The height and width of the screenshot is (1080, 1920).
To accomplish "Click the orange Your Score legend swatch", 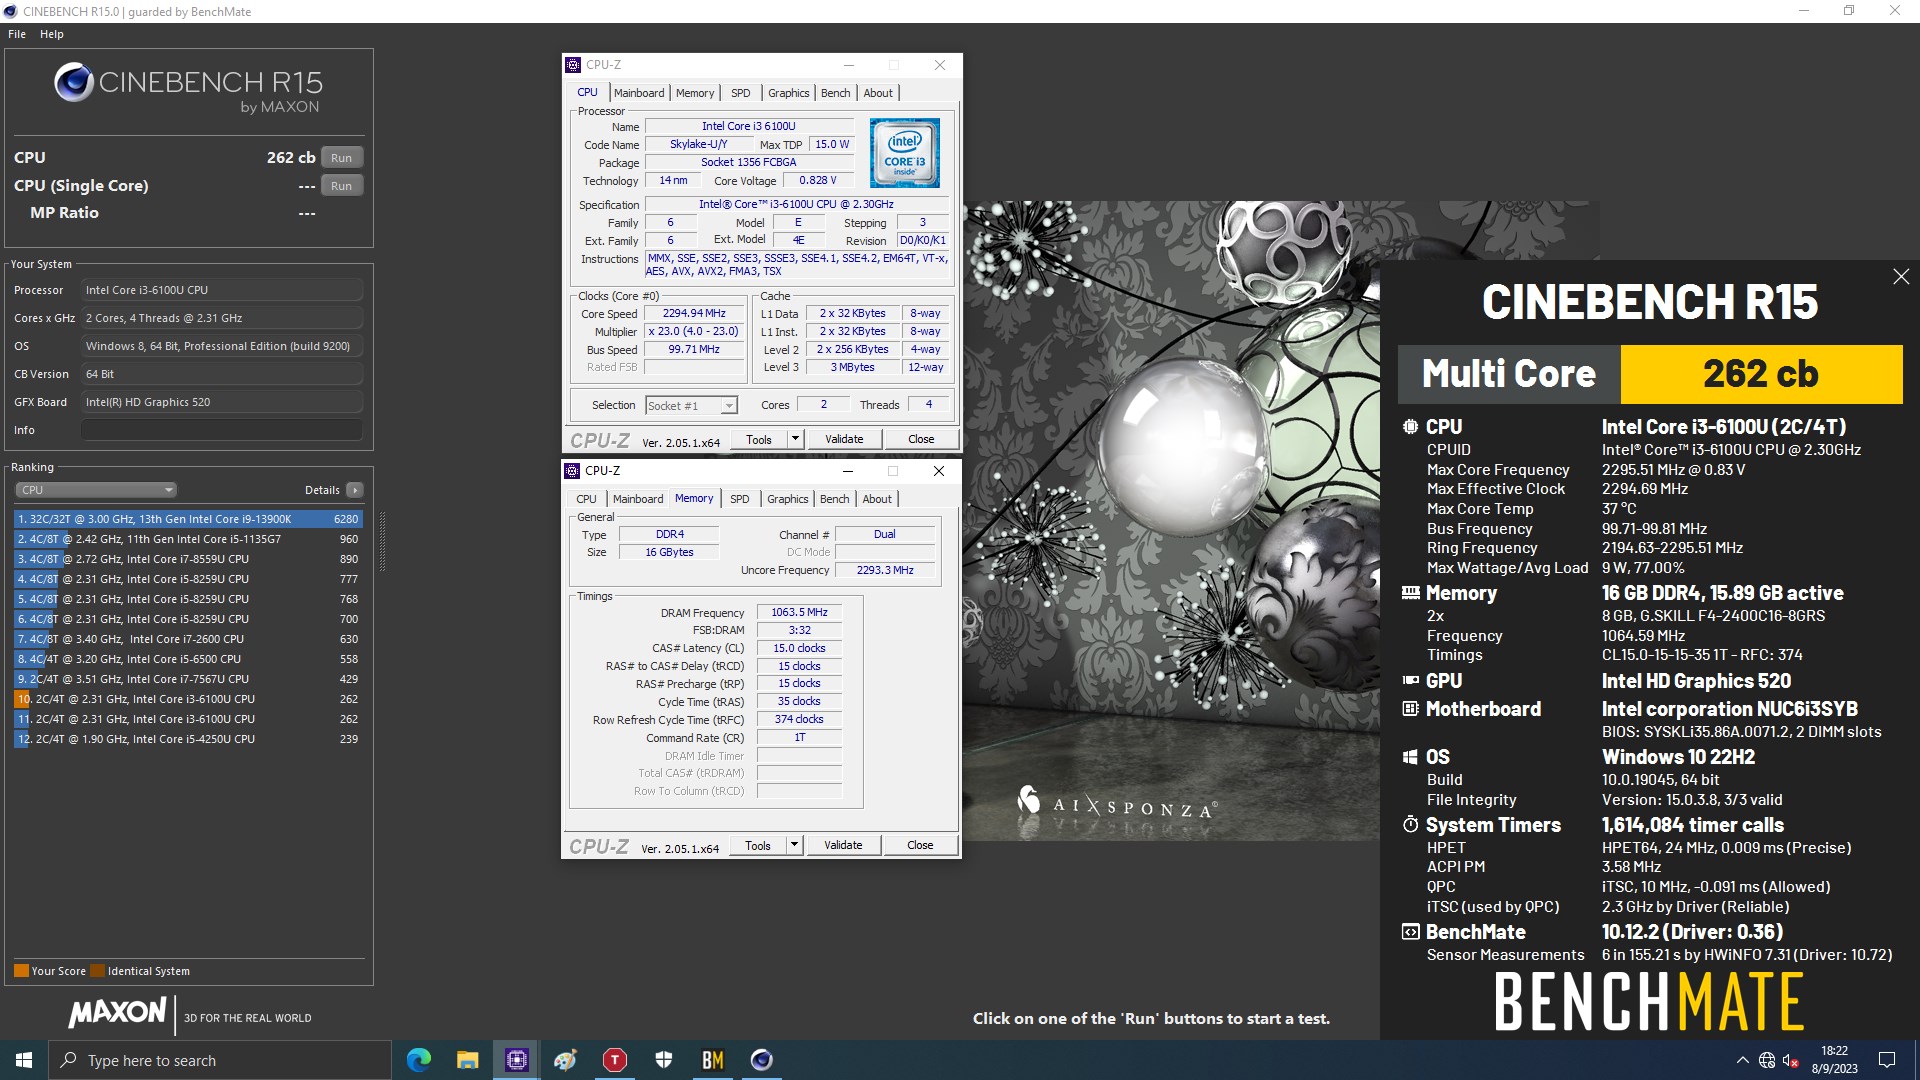I will pos(21,971).
